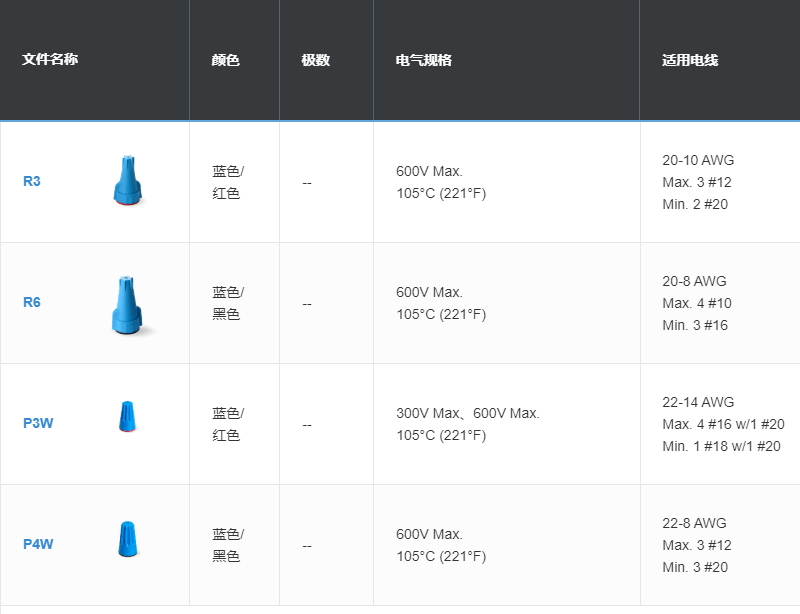Click the 颜色 column header
The height and width of the screenshot is (614, 800).
pyautogui.click(x=226, y=60)
